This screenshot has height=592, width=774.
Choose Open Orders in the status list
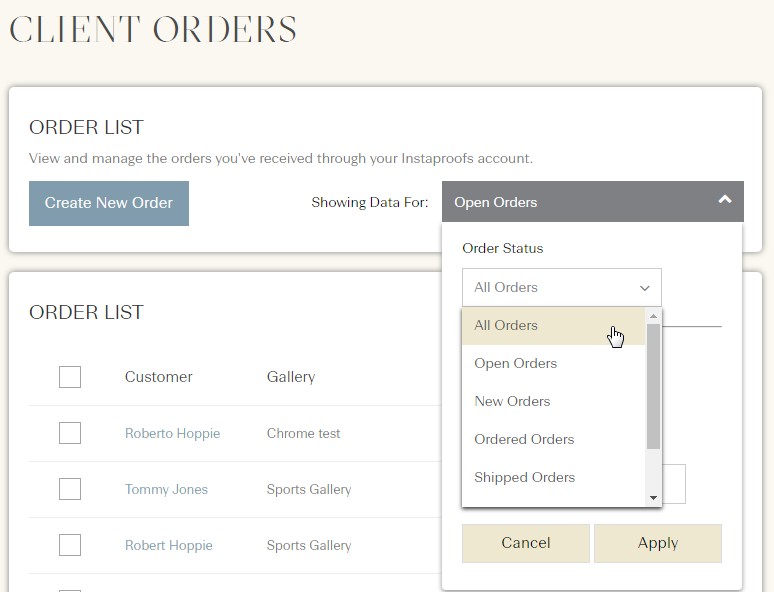click(553, 363)
